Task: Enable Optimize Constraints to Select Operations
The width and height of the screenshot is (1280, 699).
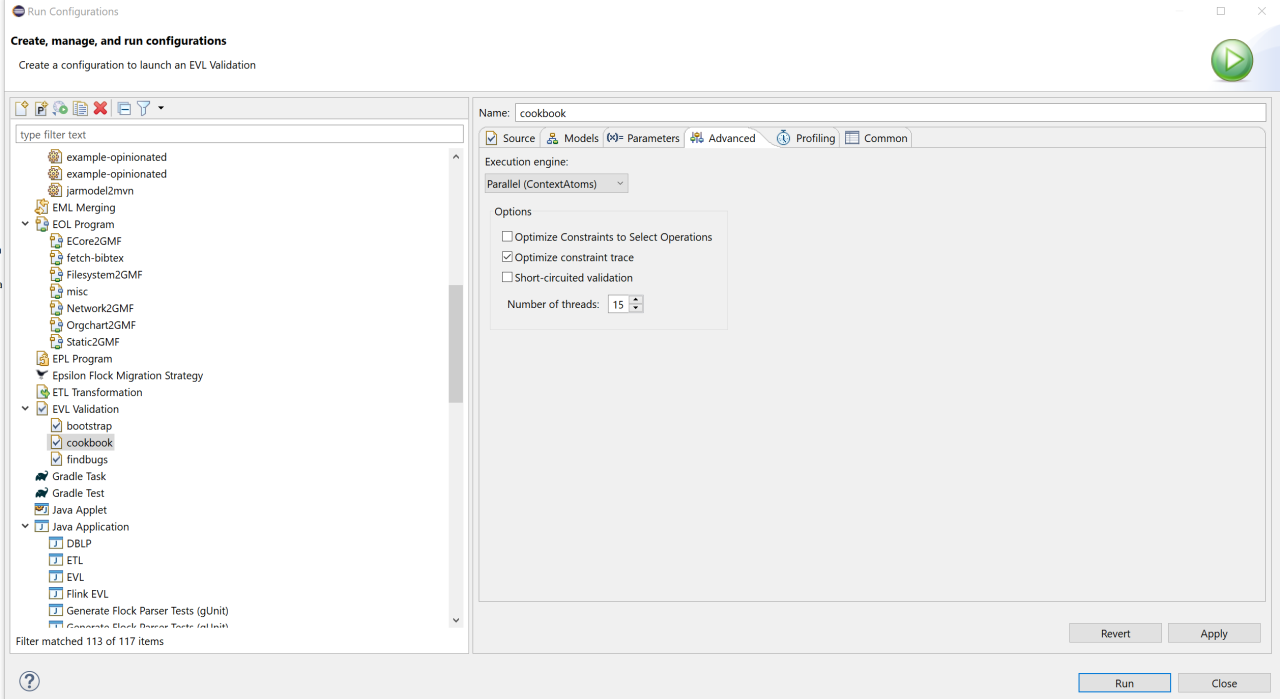Action: pyautogui.click(x=507, y=237)
